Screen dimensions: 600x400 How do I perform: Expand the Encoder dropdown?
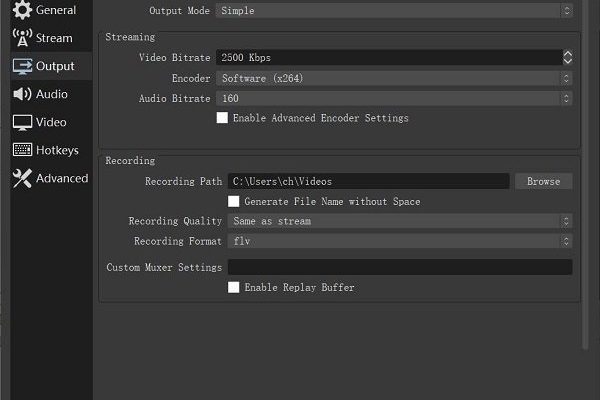395,78
